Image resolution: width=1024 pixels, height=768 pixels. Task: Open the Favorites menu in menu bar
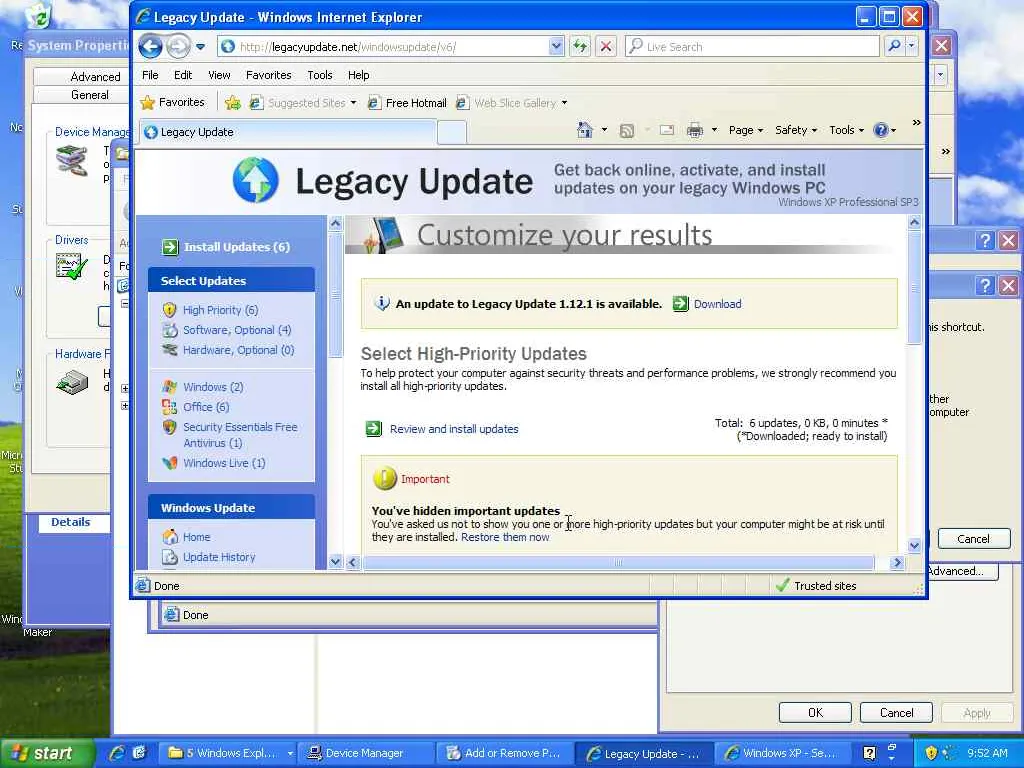pyautogui.click(x=268, y=75)
